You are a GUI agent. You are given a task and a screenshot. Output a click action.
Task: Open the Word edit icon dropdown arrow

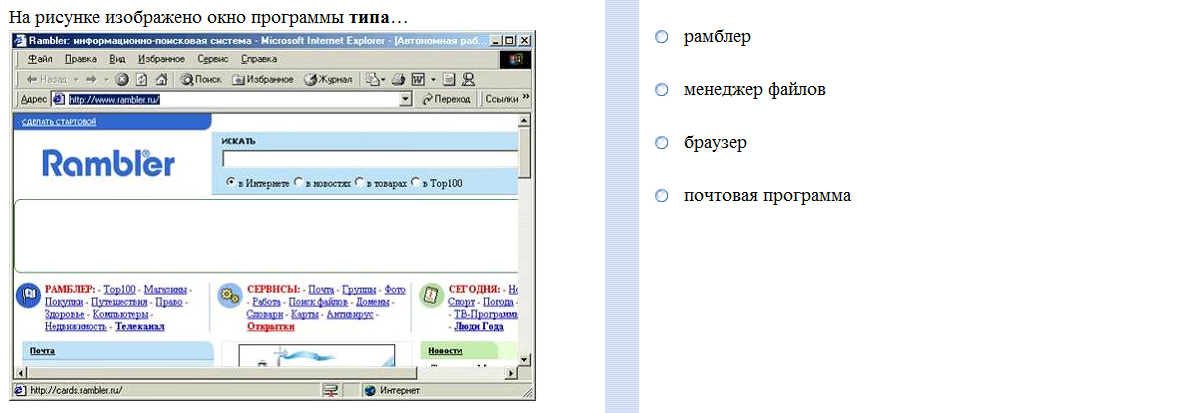click(433, 78)
